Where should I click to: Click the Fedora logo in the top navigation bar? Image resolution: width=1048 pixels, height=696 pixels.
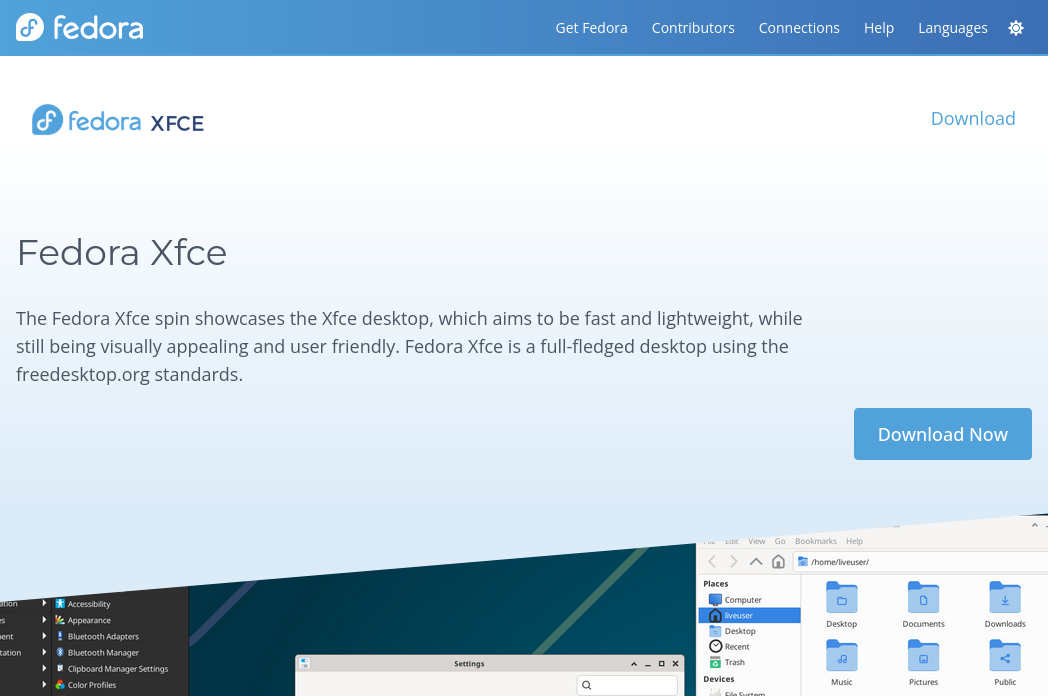pos(79,27)
